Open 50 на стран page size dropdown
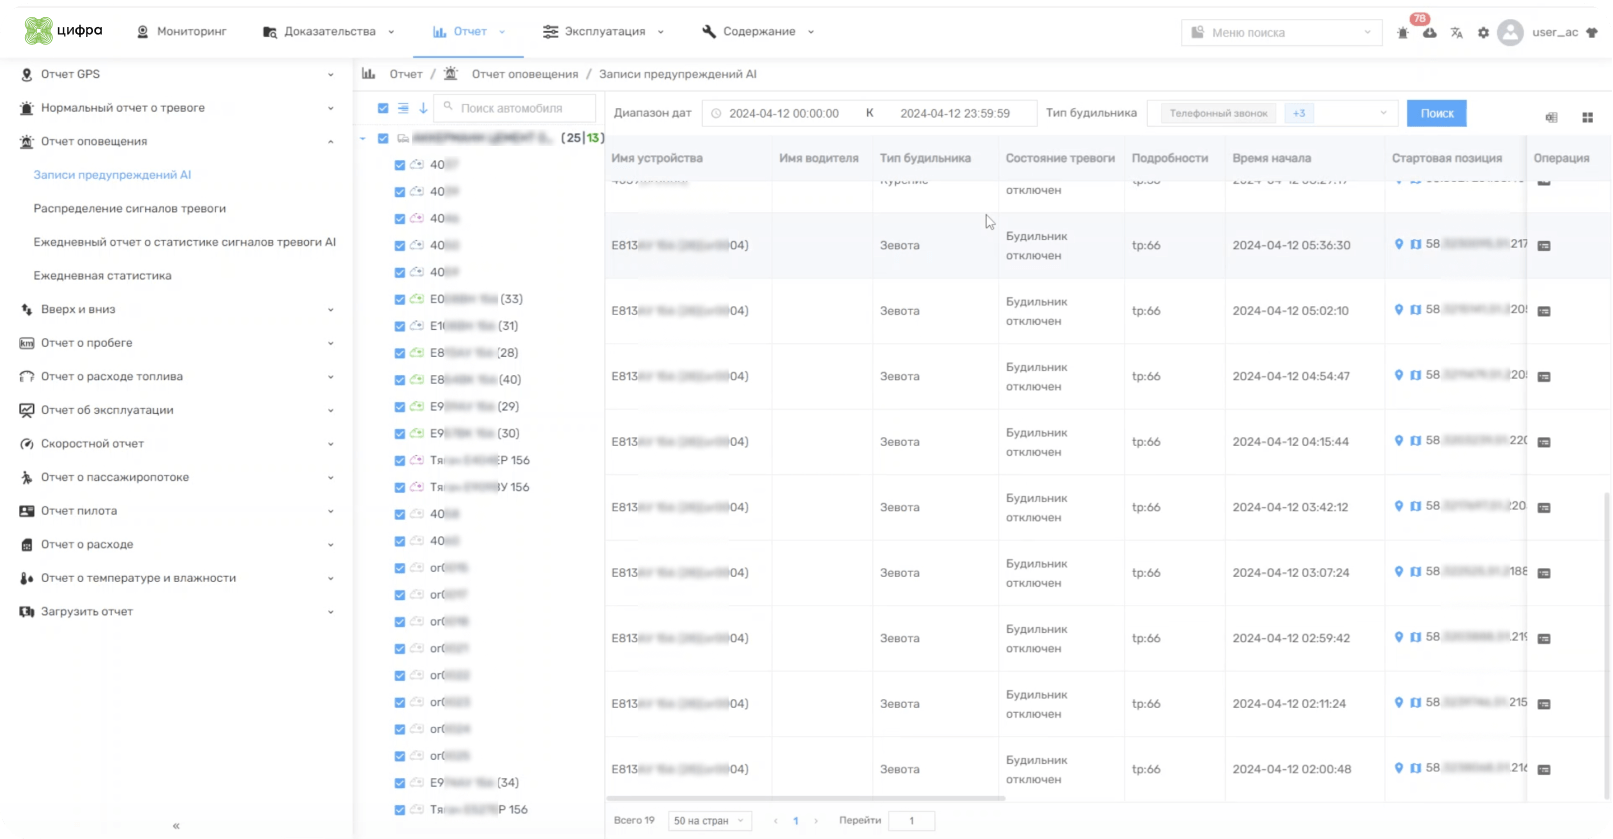The width and height of the screenshot is (1613, 839). pos(709,821)
